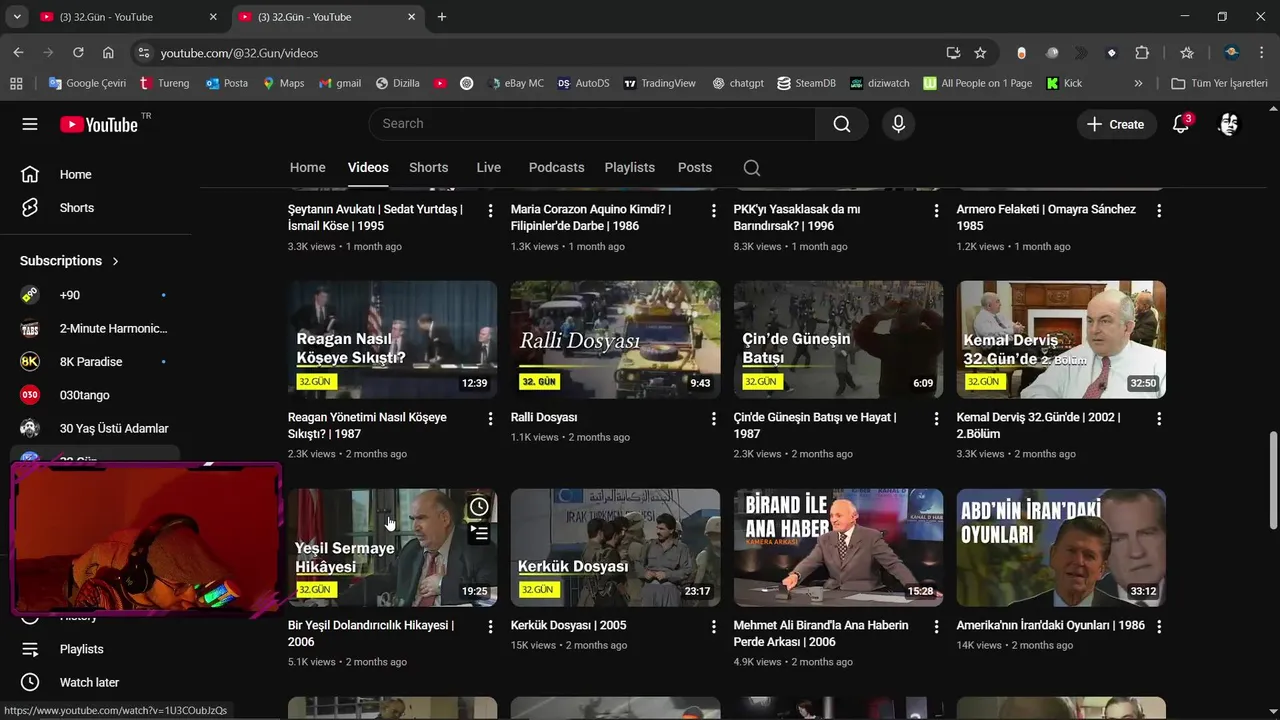Open the YouTube hamburger guide menu

click(x=30, y=124)
